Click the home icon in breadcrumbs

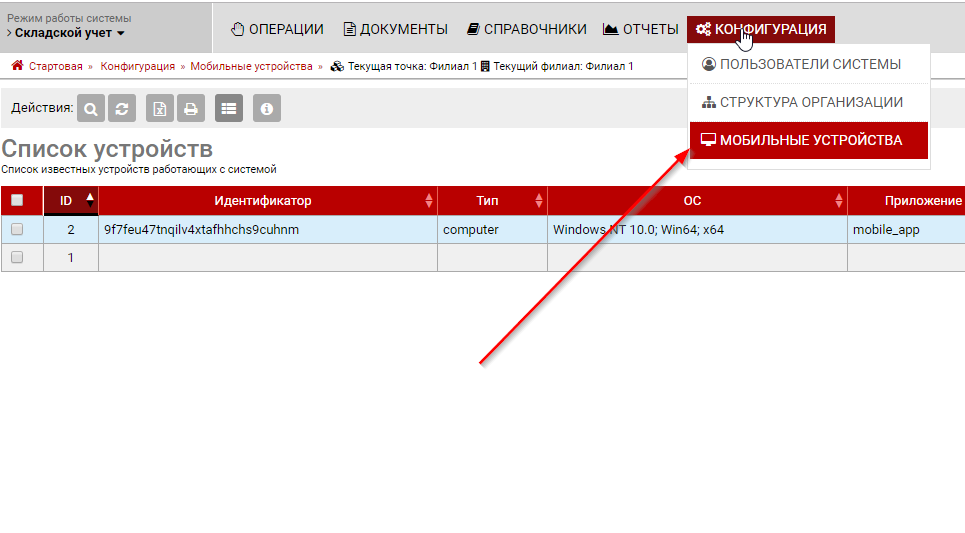(17, 66)
